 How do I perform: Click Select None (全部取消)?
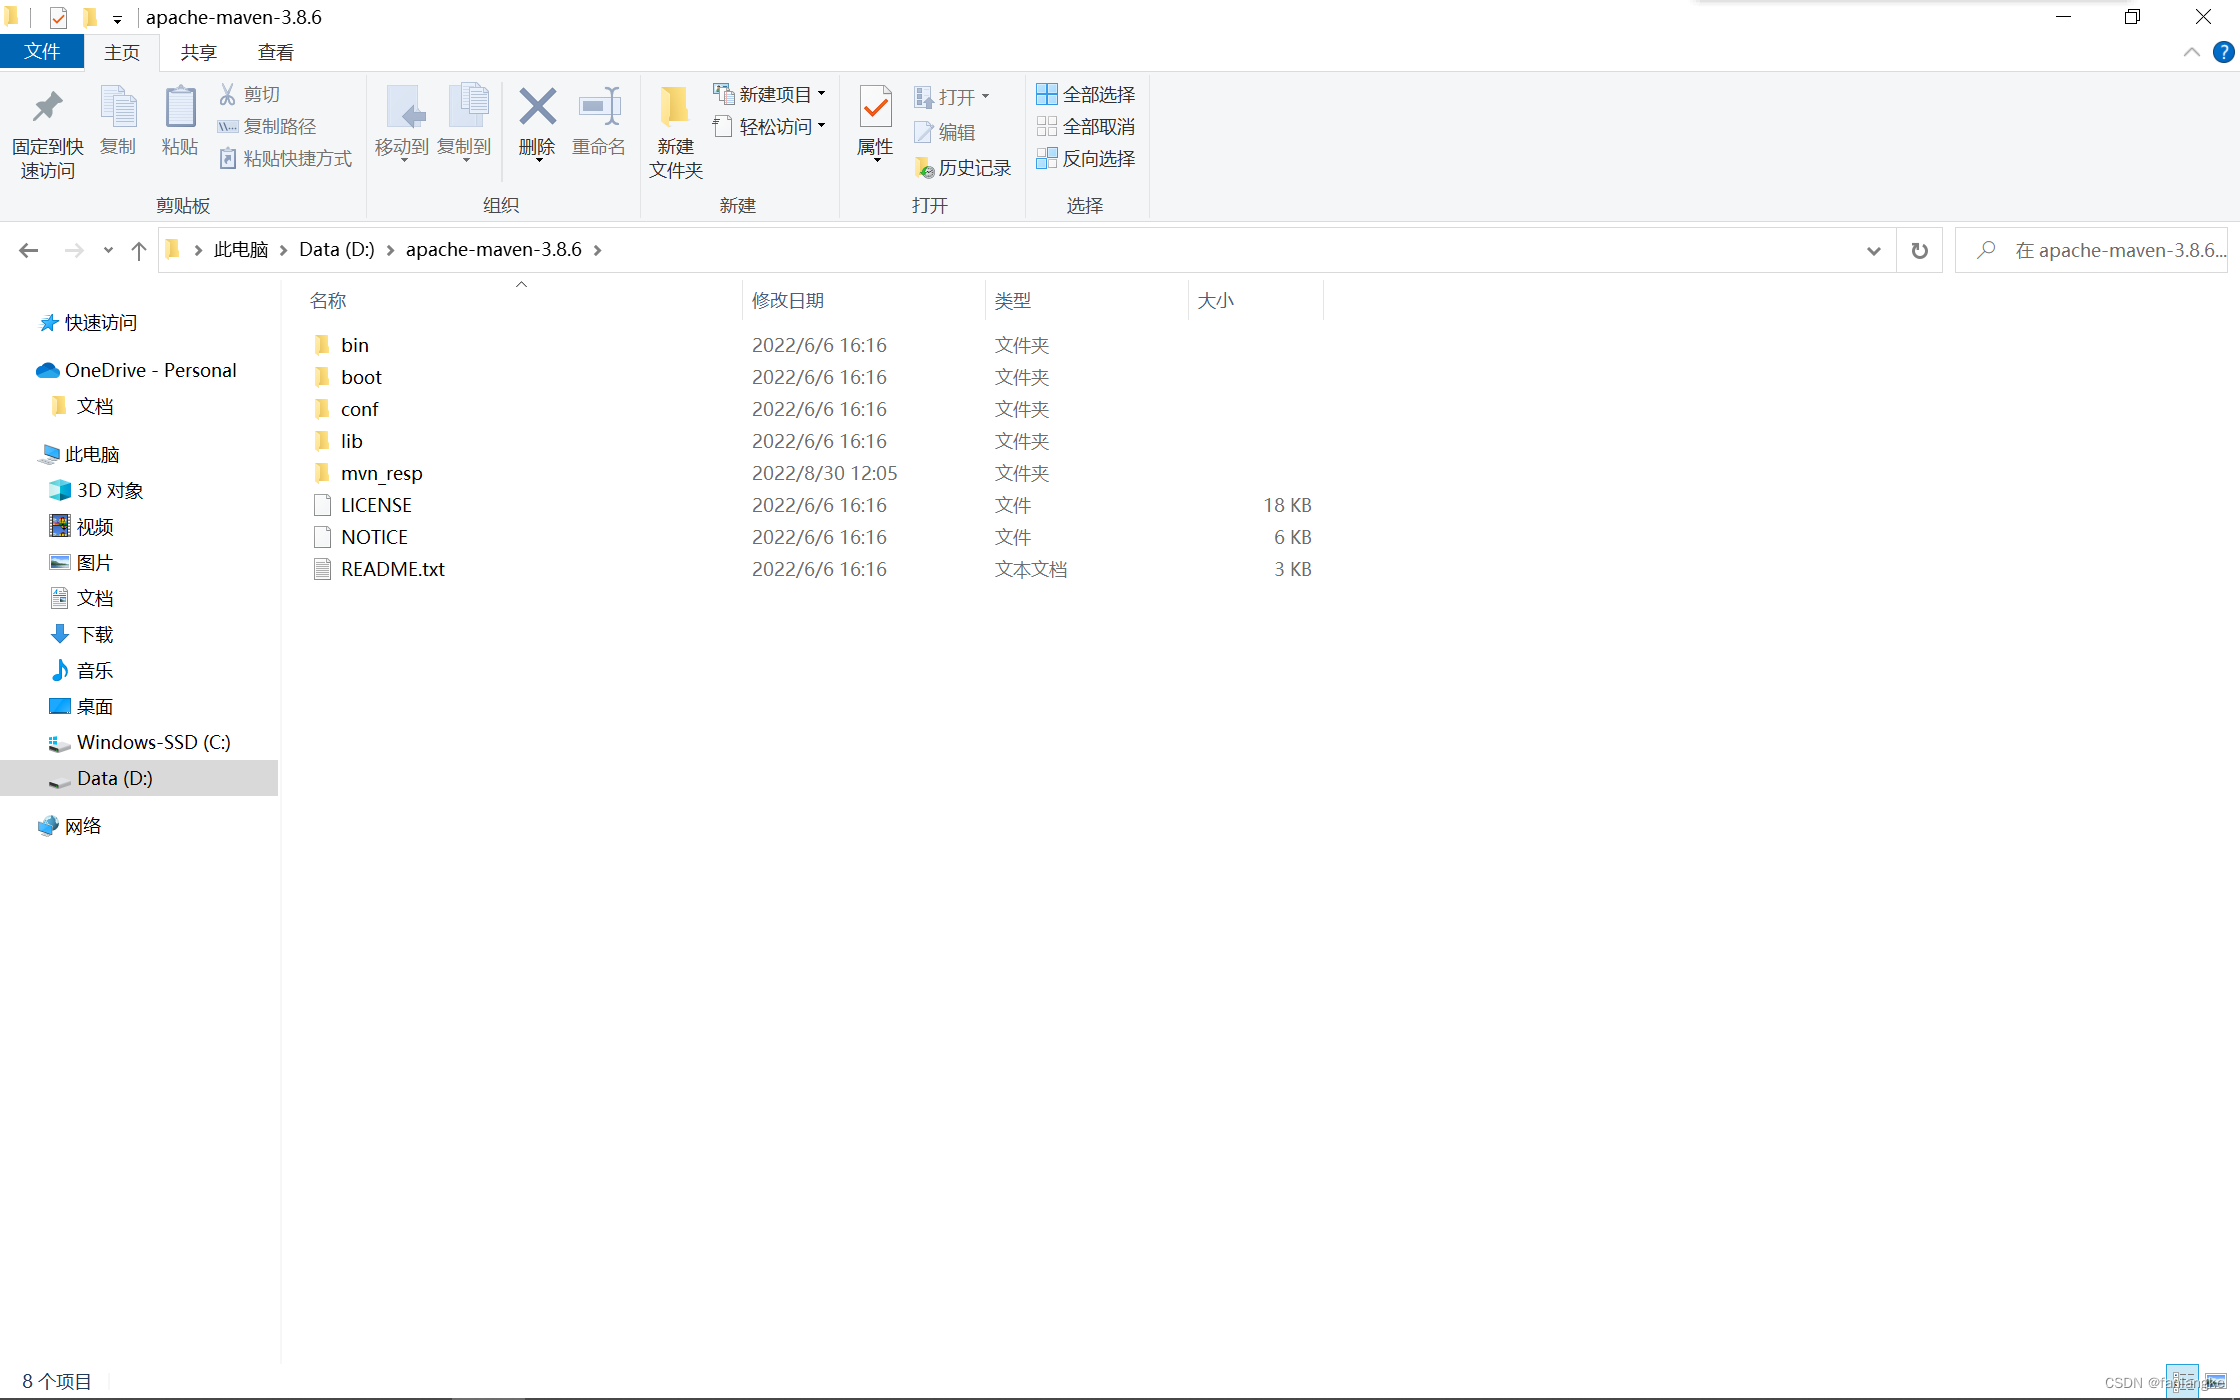point(1086,126)
